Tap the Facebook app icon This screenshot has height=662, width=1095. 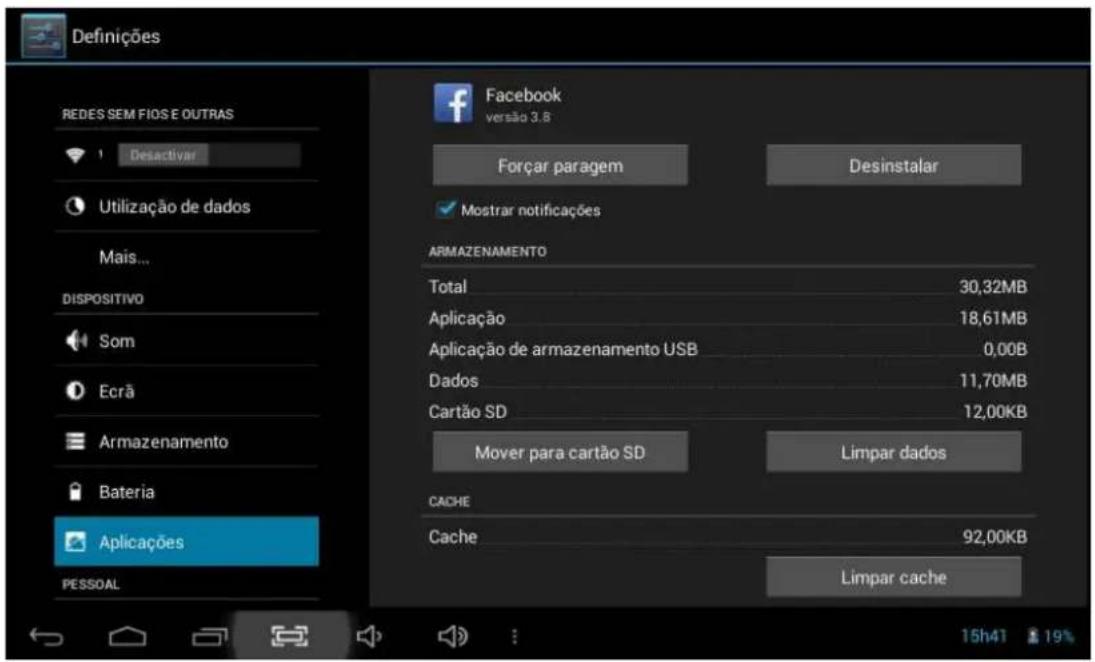pyautogui.click(x=453, y=103)
